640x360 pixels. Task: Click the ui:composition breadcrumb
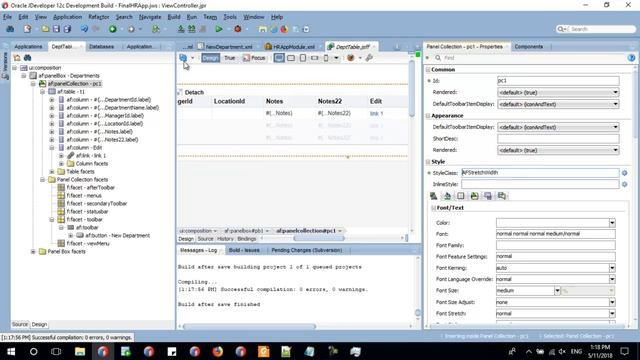pos(196,231)
